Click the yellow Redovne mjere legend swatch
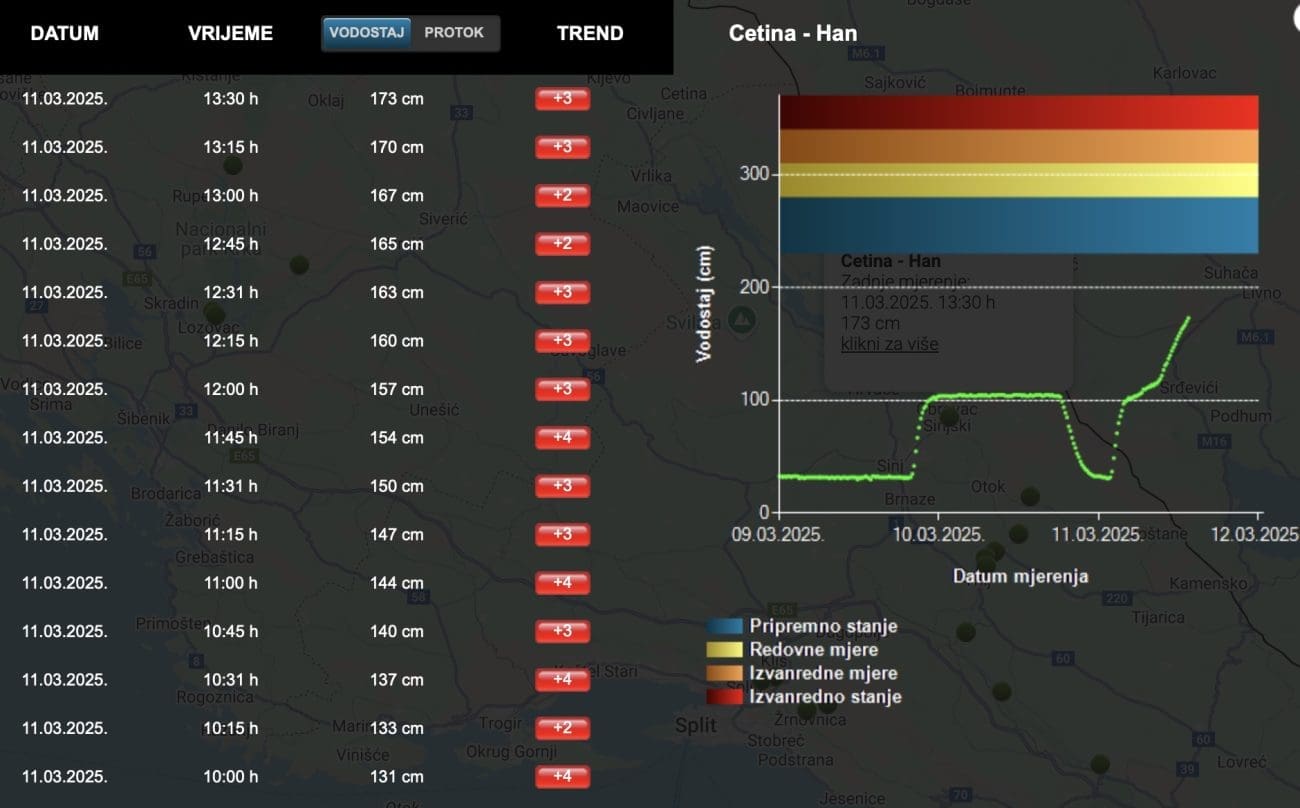This screenshot has height=808, width=1300. [725, 650]
